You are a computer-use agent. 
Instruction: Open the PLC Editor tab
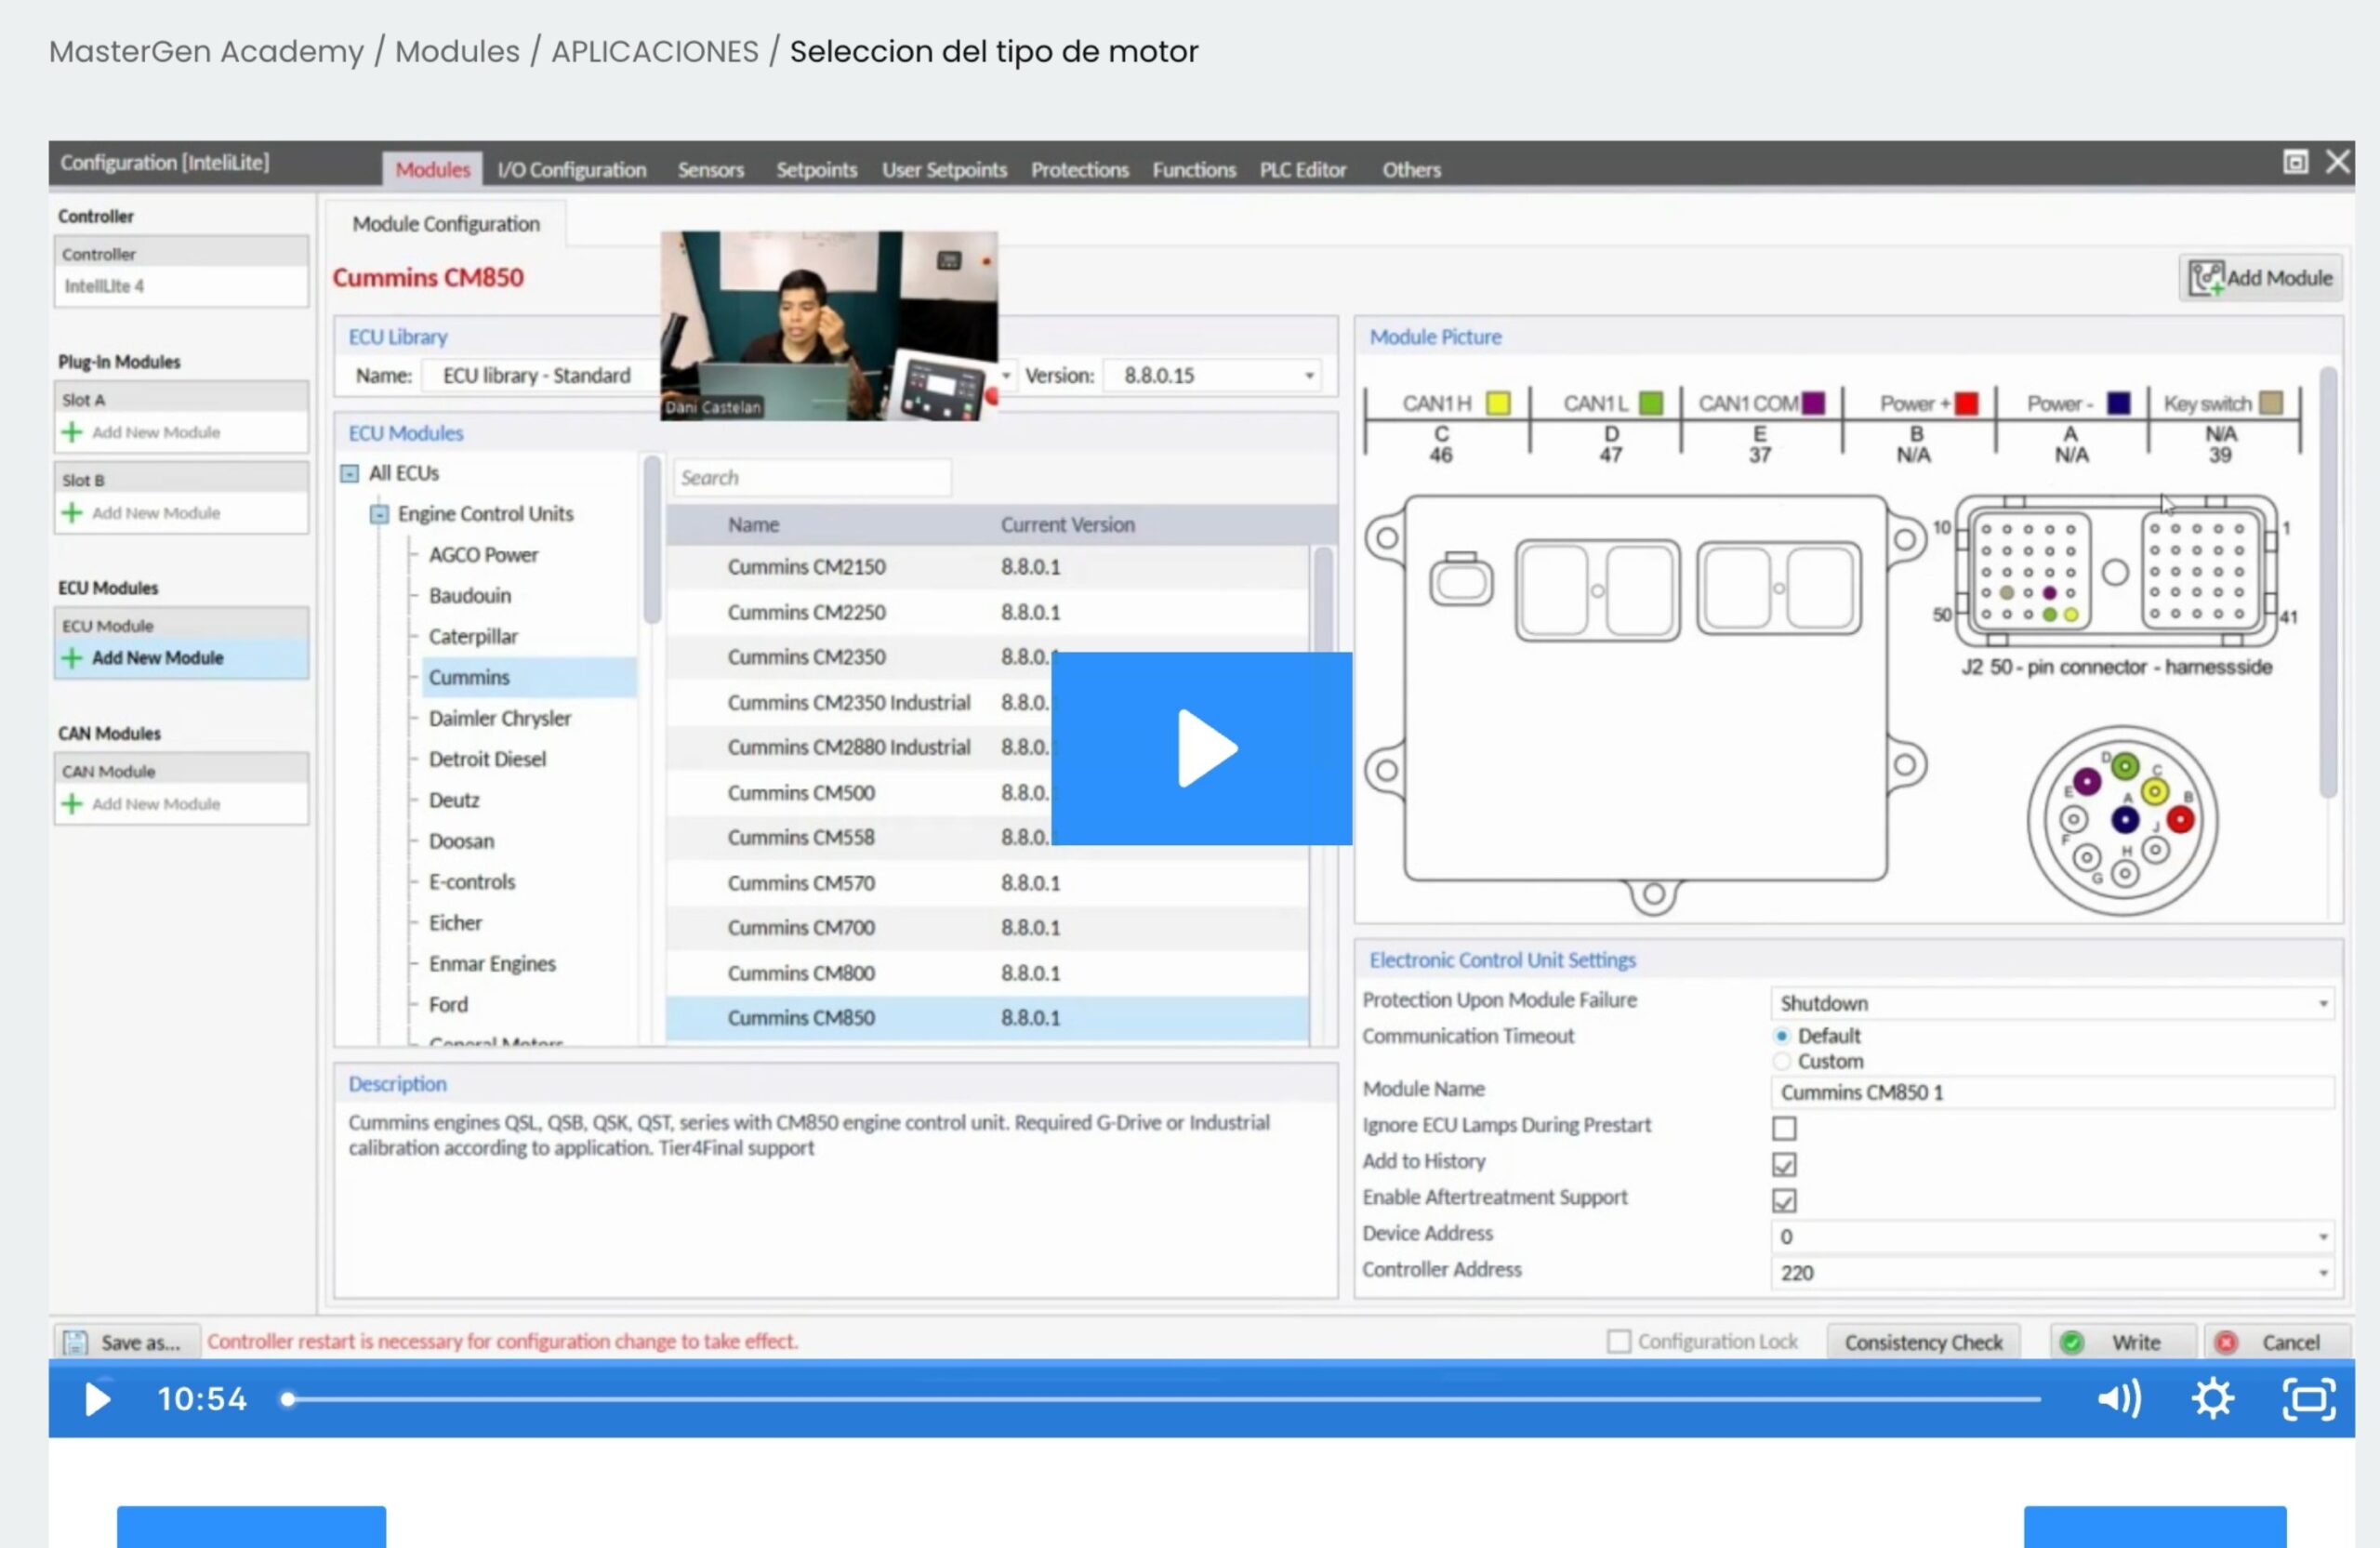pyautogui.click(x=1303, y=170)
